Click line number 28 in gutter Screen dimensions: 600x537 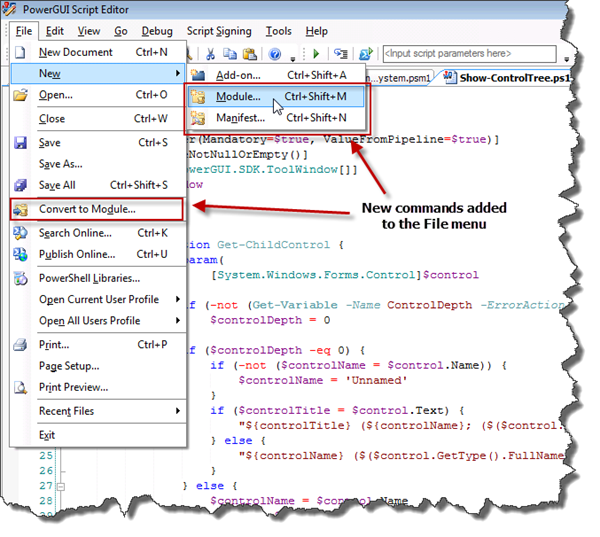(46, 501)
